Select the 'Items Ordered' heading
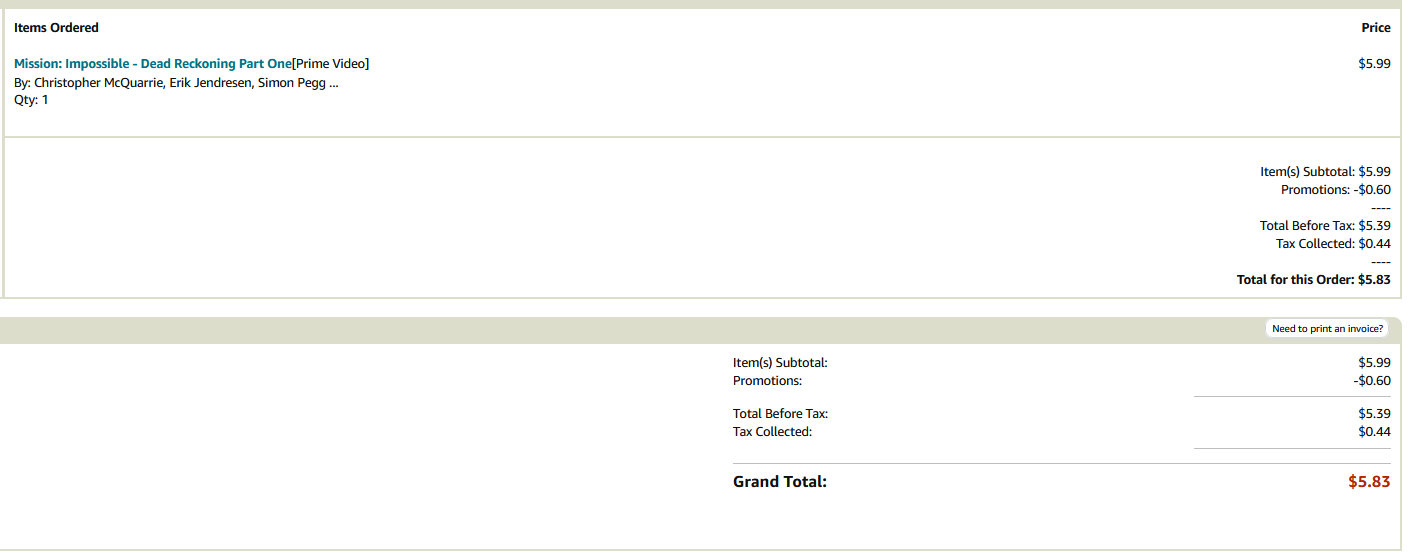 (56, 28)
